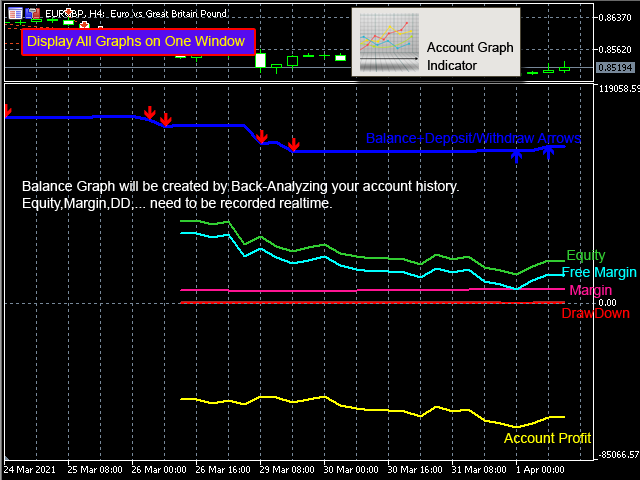
Task: Click time axis label '30 Mar 00:00'
Action: click(351, 469)
